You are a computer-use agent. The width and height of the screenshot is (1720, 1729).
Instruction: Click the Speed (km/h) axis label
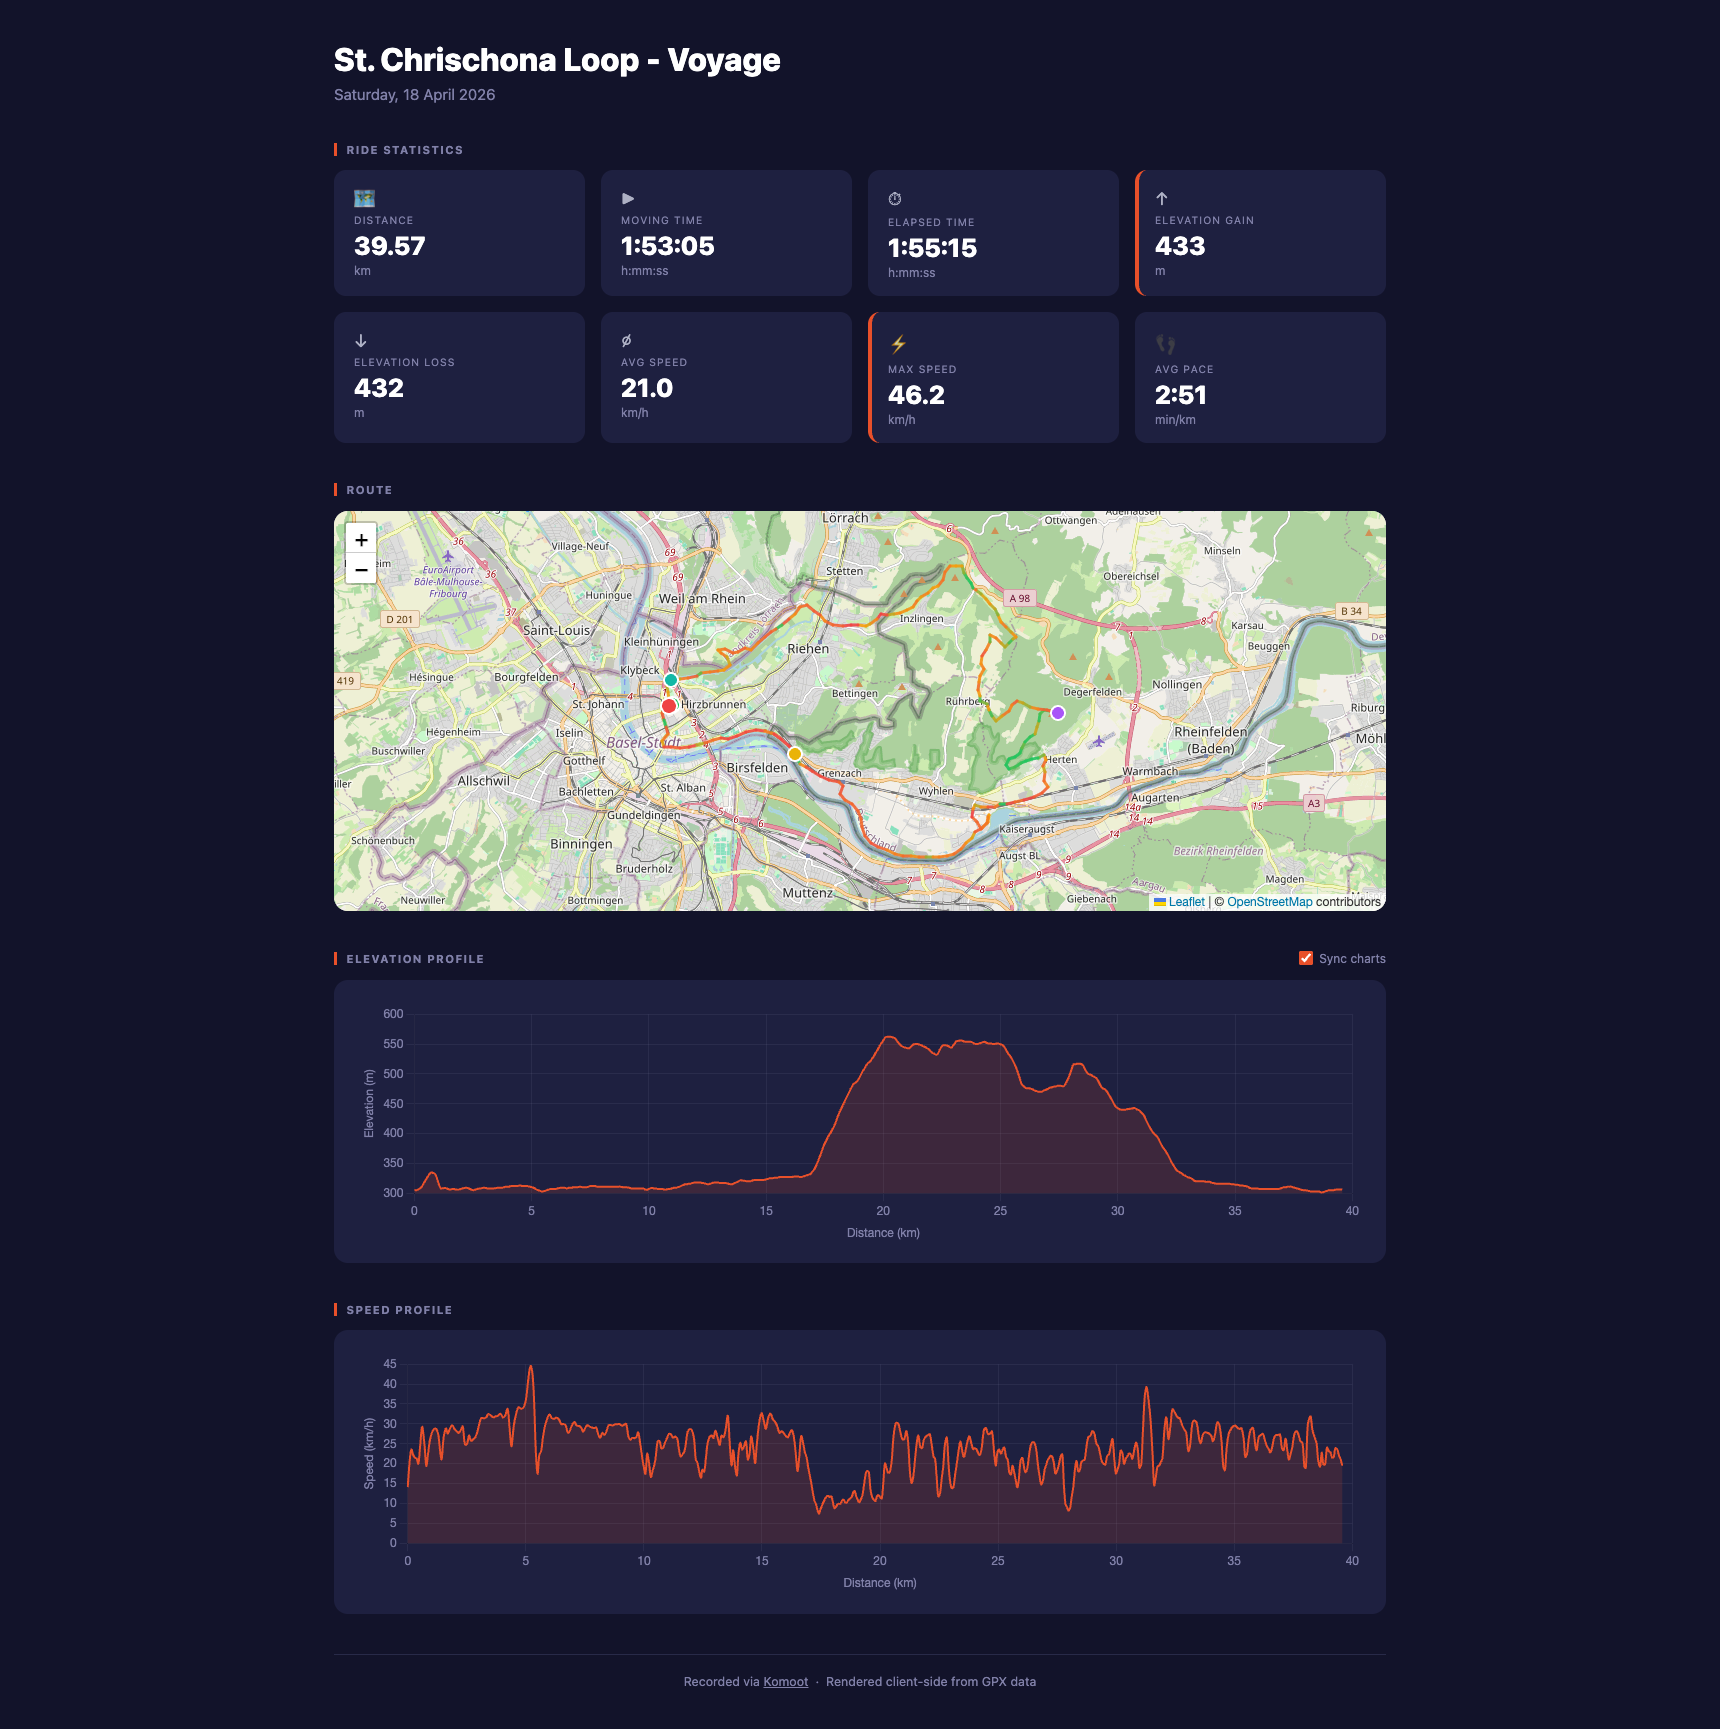[x=369, y=1454]
